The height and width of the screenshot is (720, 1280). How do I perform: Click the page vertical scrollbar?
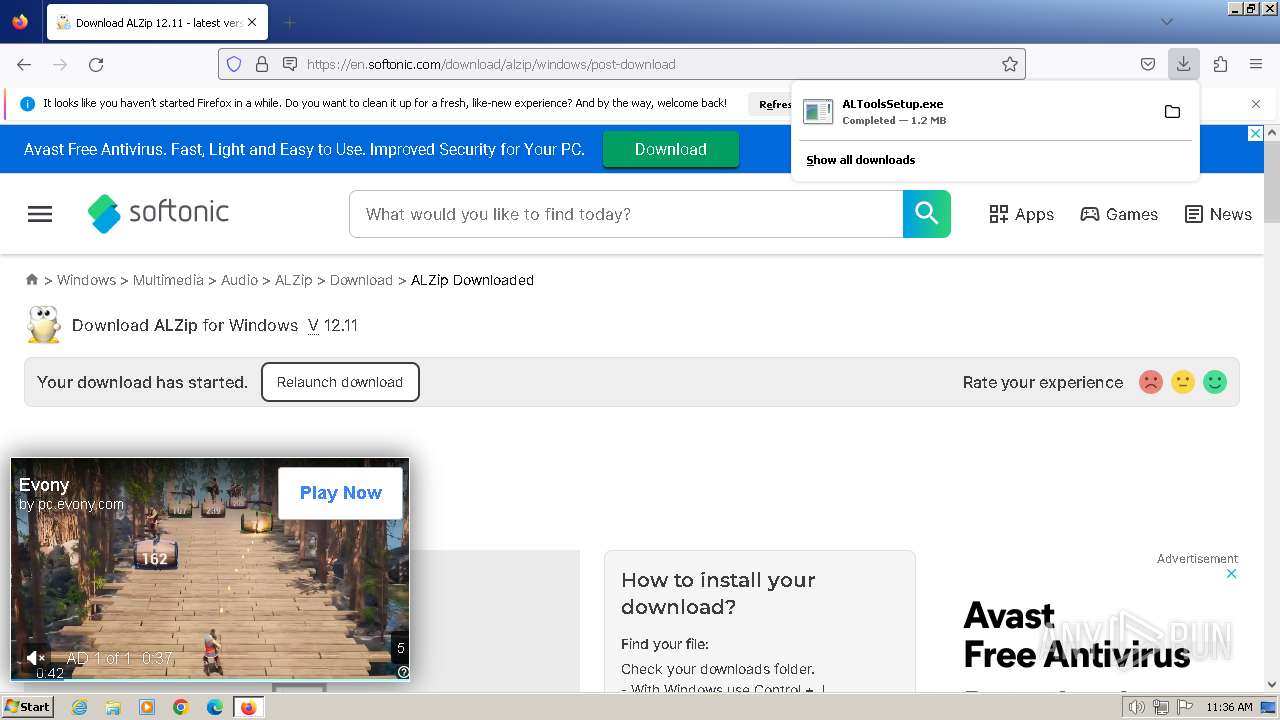coord(1272,182)
